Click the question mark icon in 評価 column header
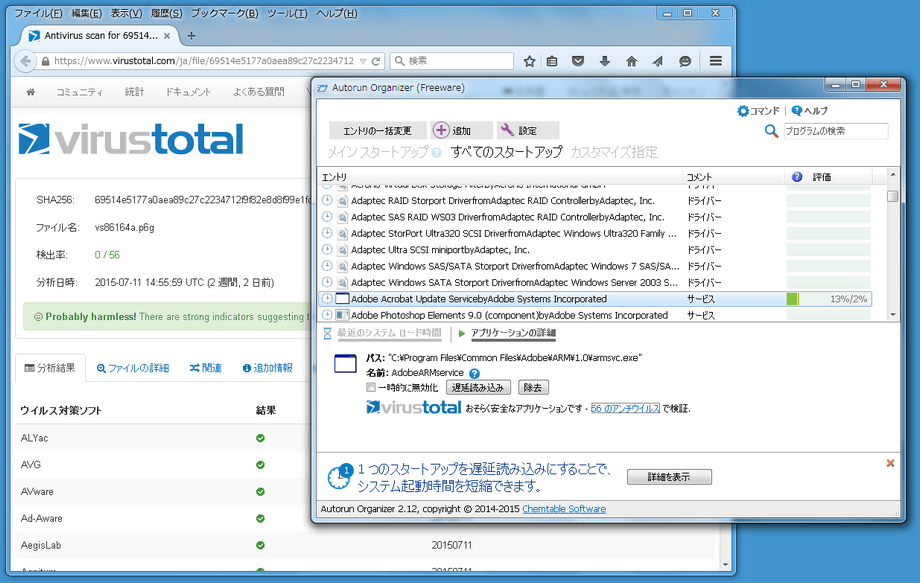Screen dimensions: 920x583 [797, 177]
